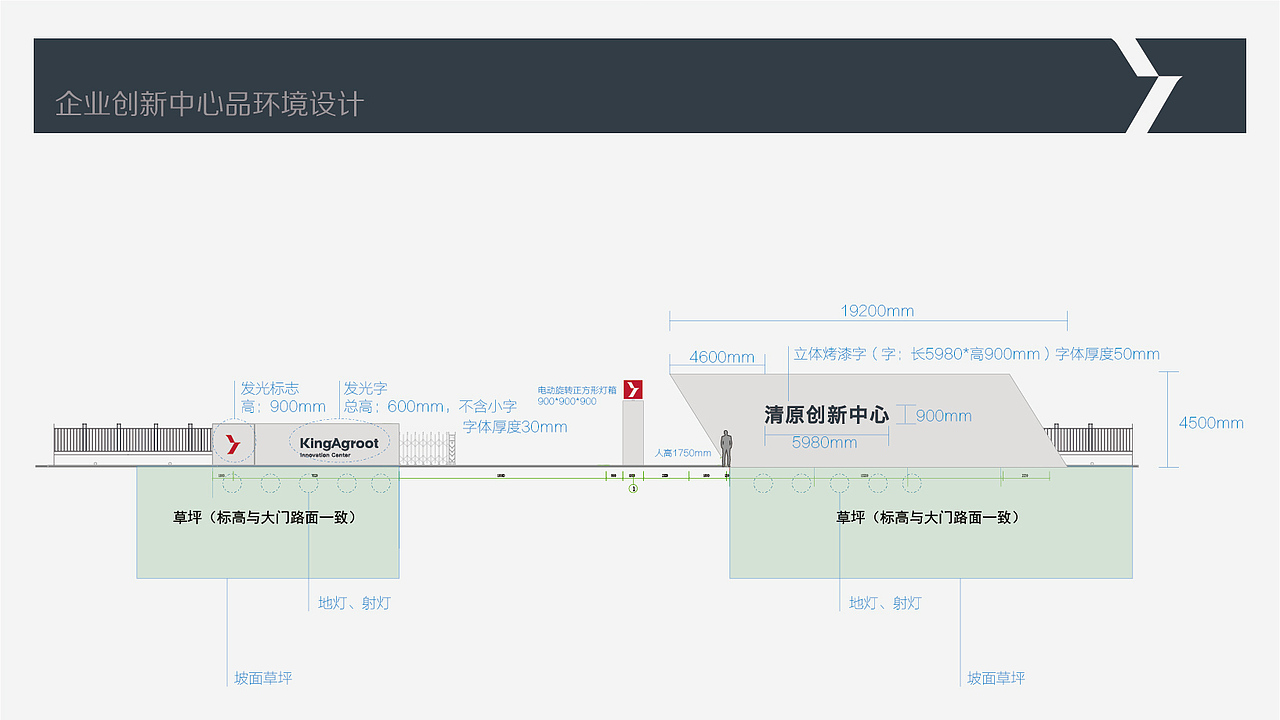This screenshot has height=720, width=1280.
Task: Click the '清原创新中心' sign lettering
Action: point(826,415)
